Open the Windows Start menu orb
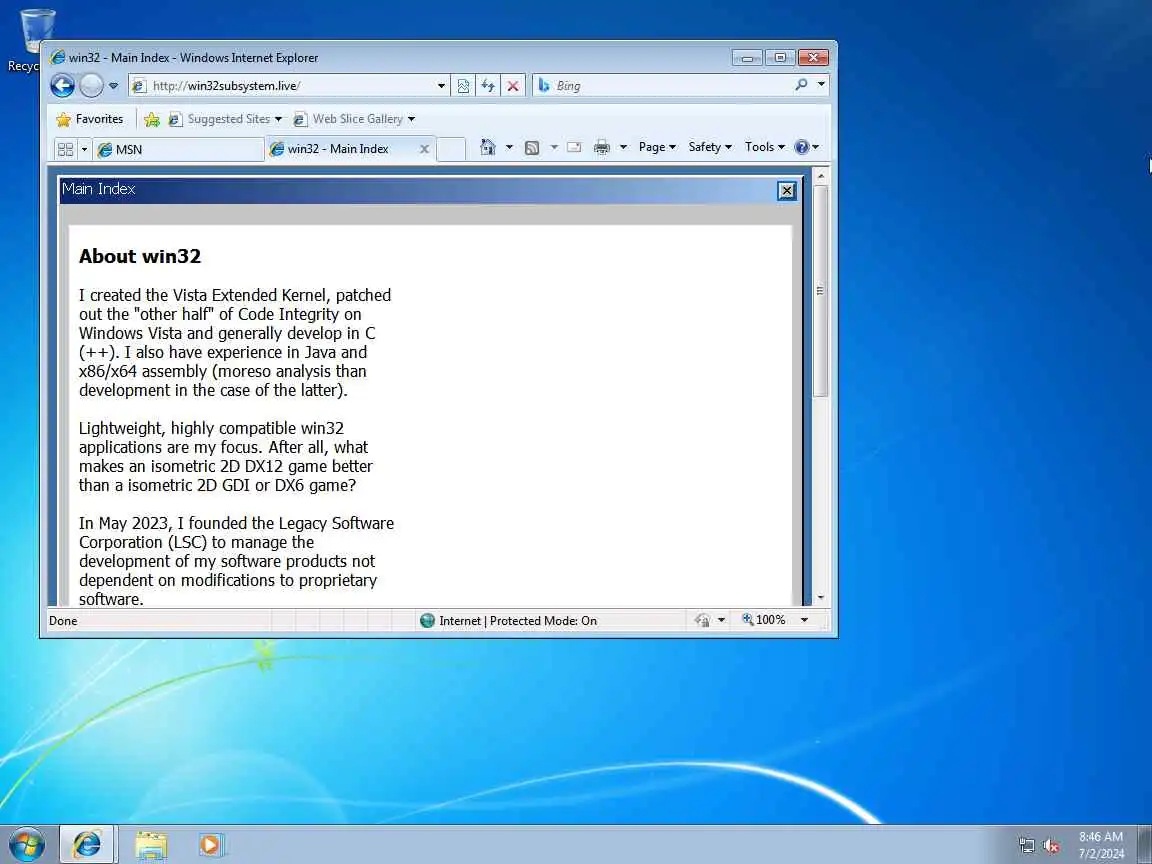Viewport: 1152px width, 864px height. point(27,845)
